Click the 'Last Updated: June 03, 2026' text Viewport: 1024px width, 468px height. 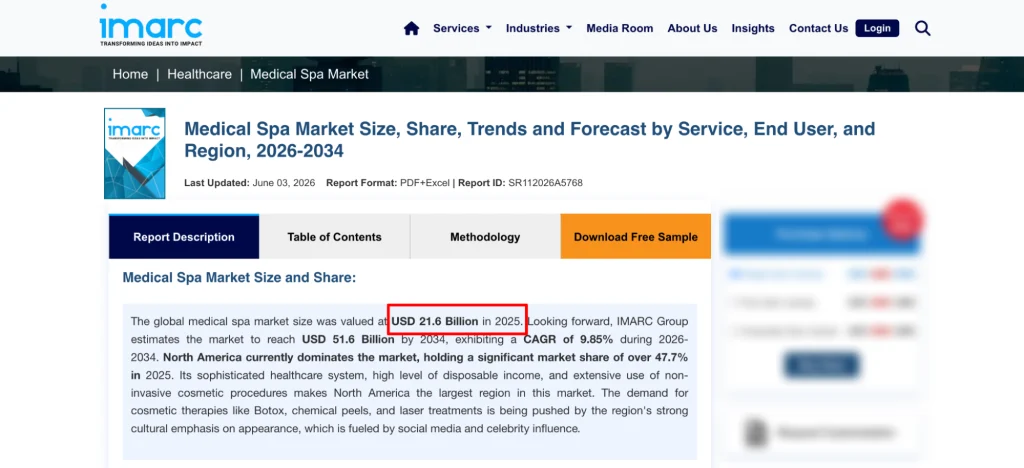tap(249, 183)
